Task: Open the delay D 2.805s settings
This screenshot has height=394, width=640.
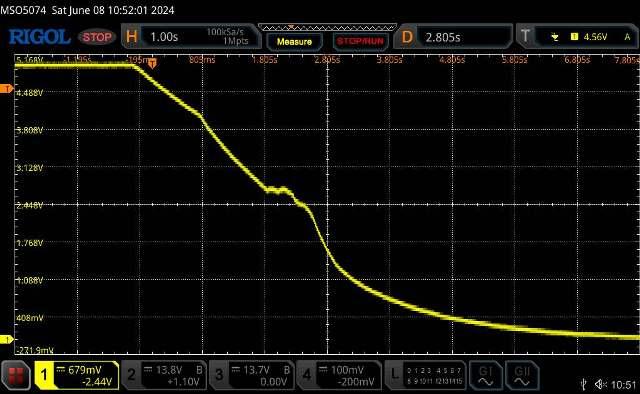Action: click(453, 37)
